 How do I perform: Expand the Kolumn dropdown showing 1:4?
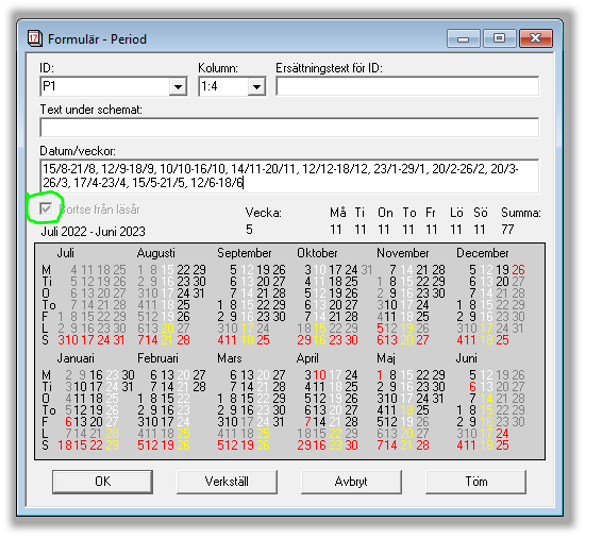click(x=257, y=87)
